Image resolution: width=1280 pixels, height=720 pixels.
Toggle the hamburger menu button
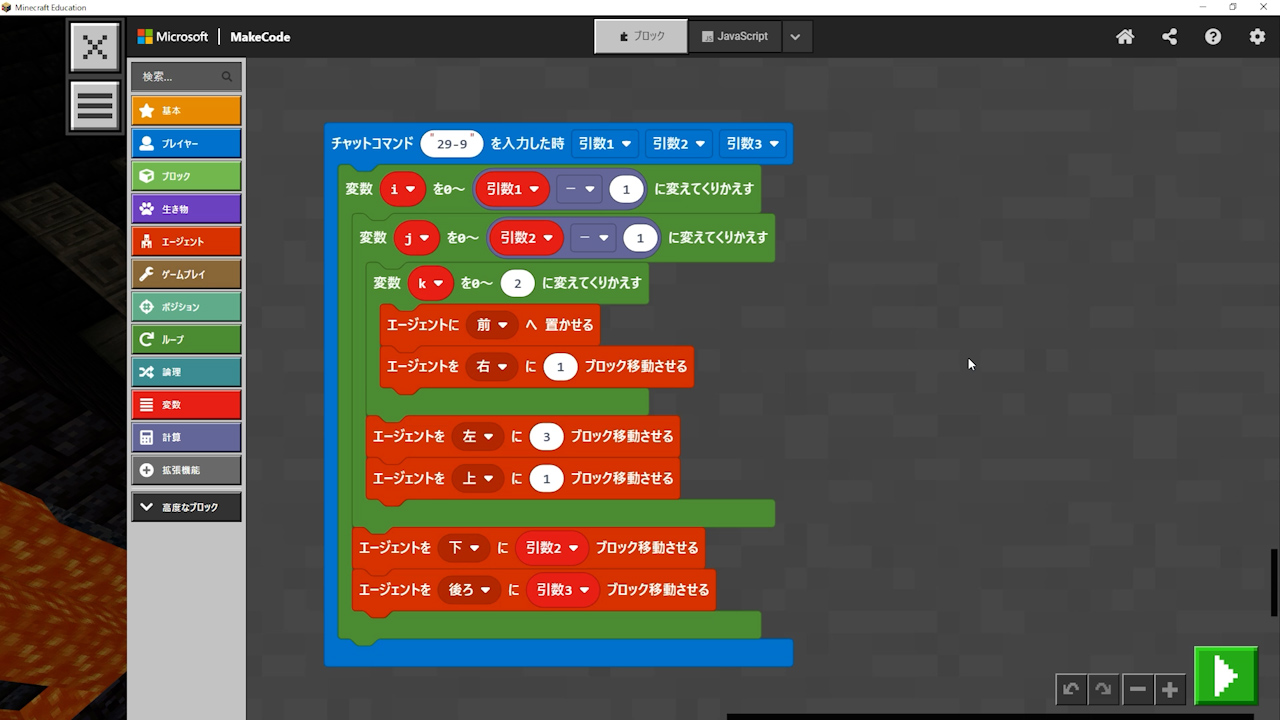coord(95,105)
